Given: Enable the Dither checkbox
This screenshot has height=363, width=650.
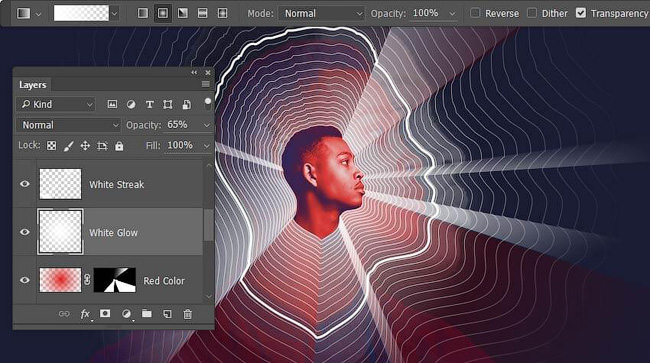Looking at the screenshot, I should 532,13.
